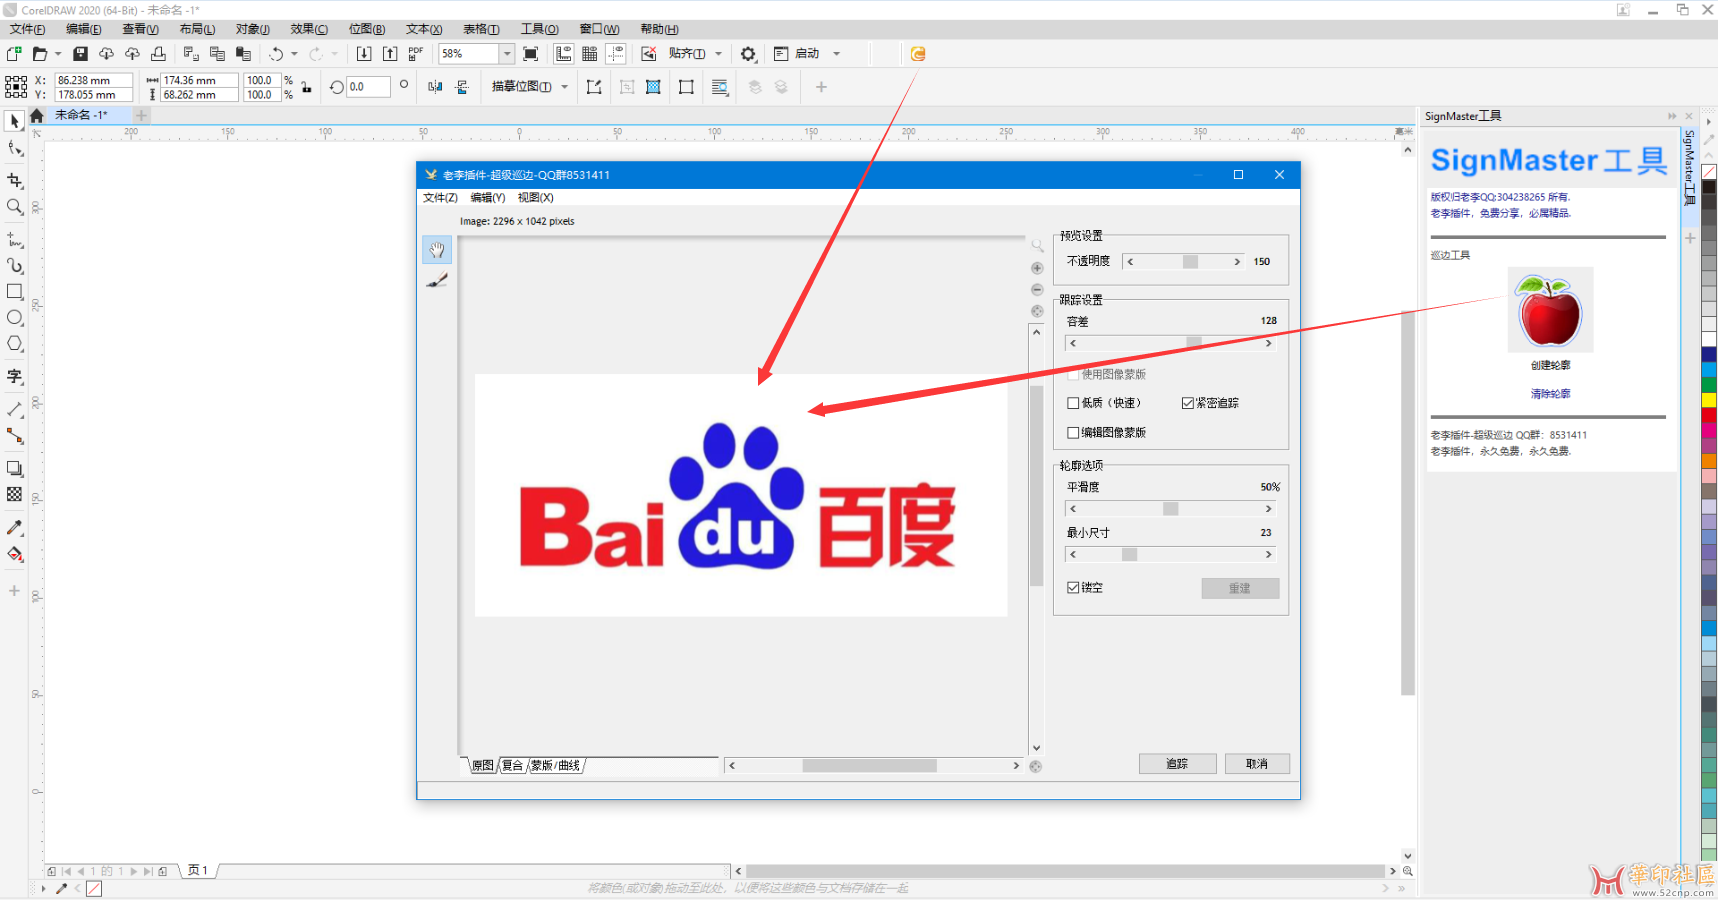Click the 最小尺寸 minimum size slider thumb

pyautogui.click(x=1129, y=555)
